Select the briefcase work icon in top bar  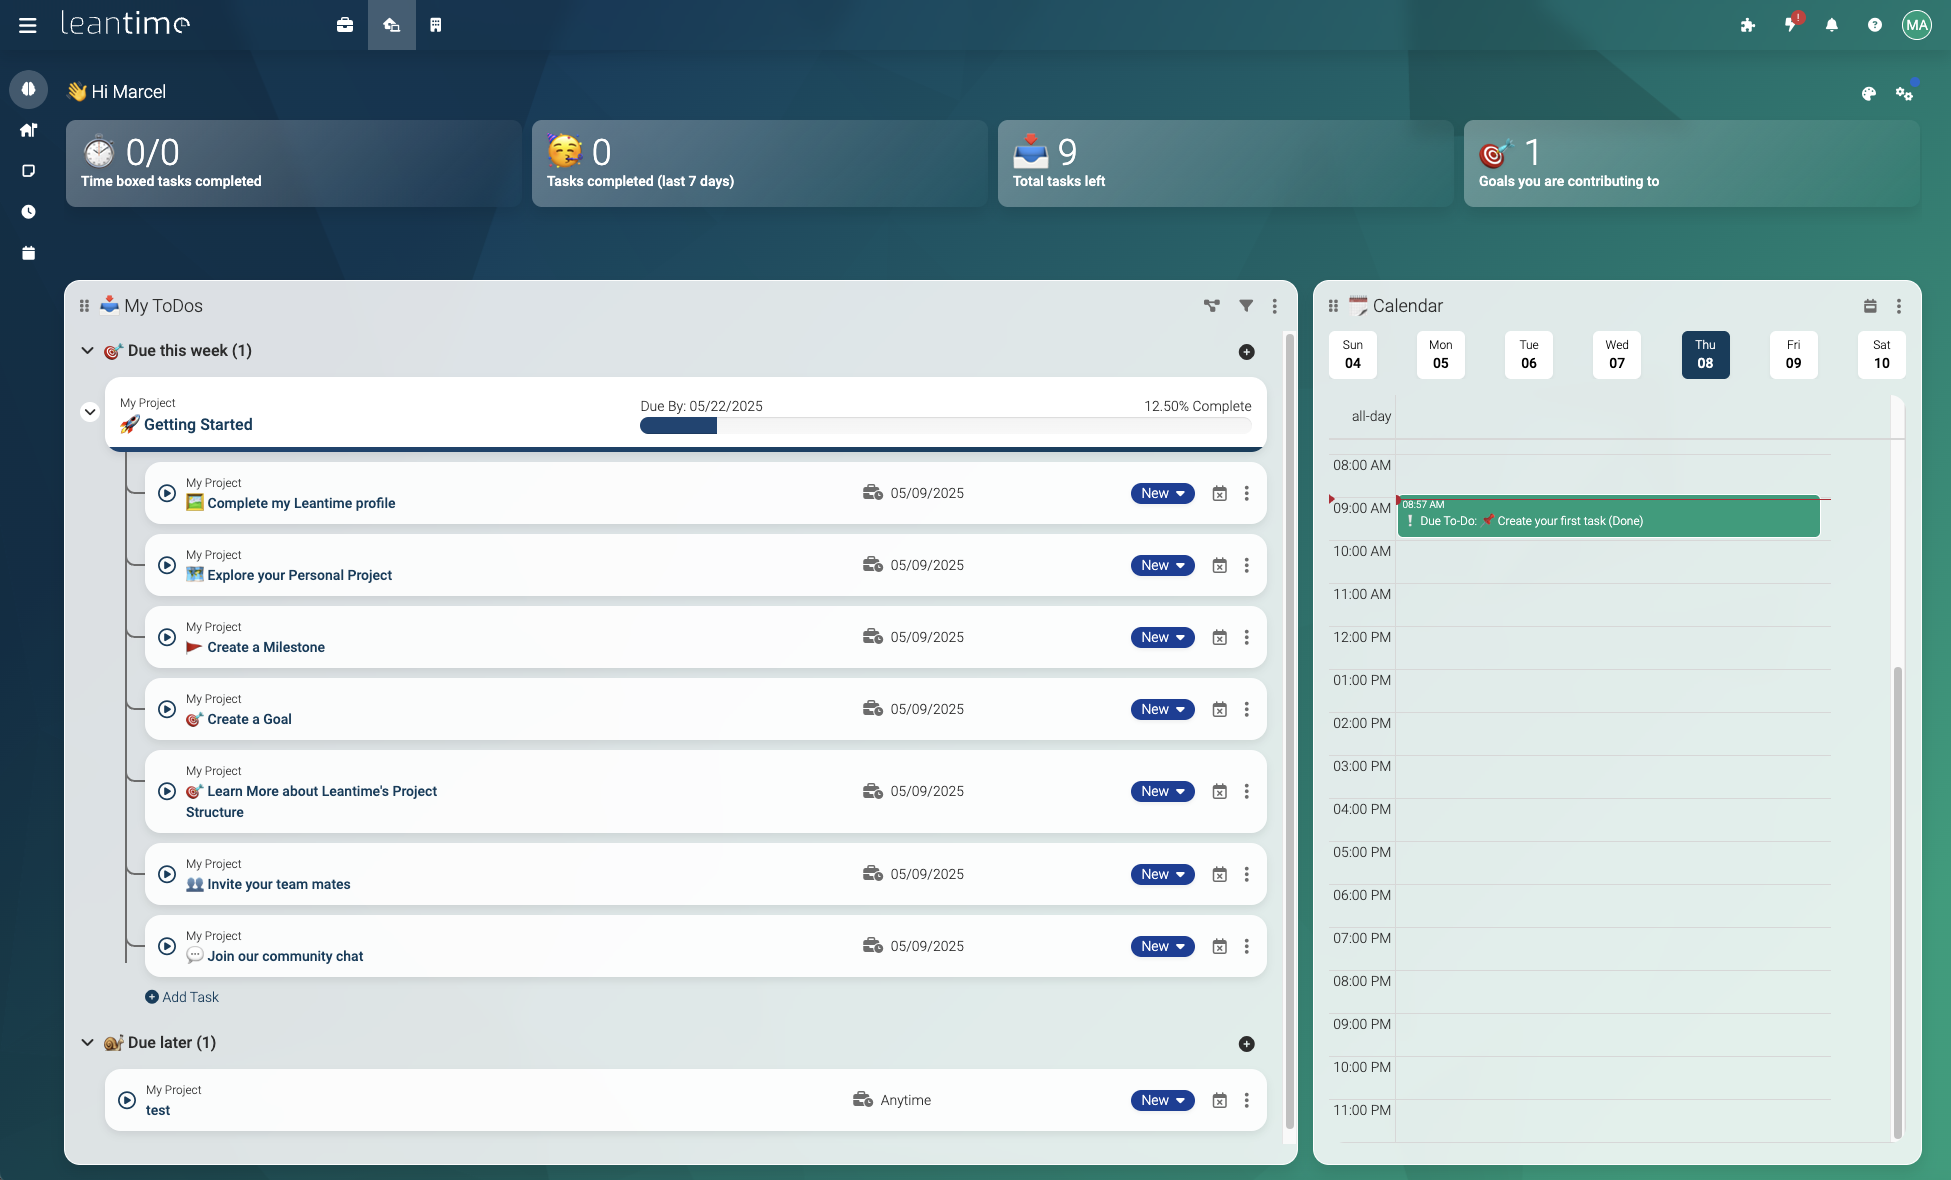click(345, 25)
